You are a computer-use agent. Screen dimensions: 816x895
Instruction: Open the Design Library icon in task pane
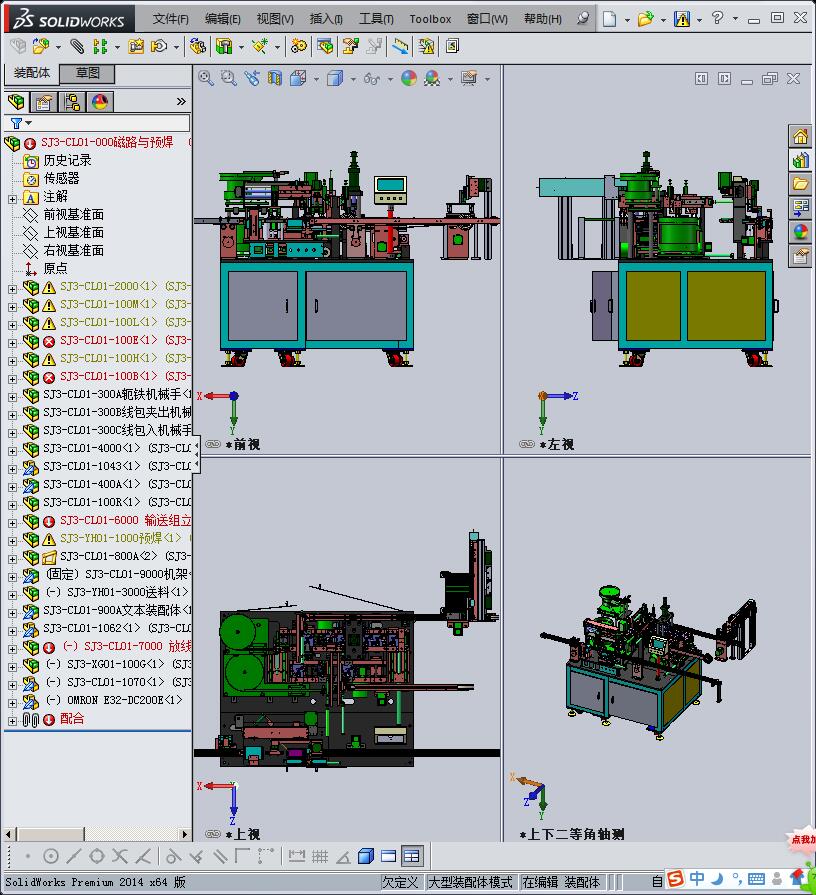pos(800,160)
